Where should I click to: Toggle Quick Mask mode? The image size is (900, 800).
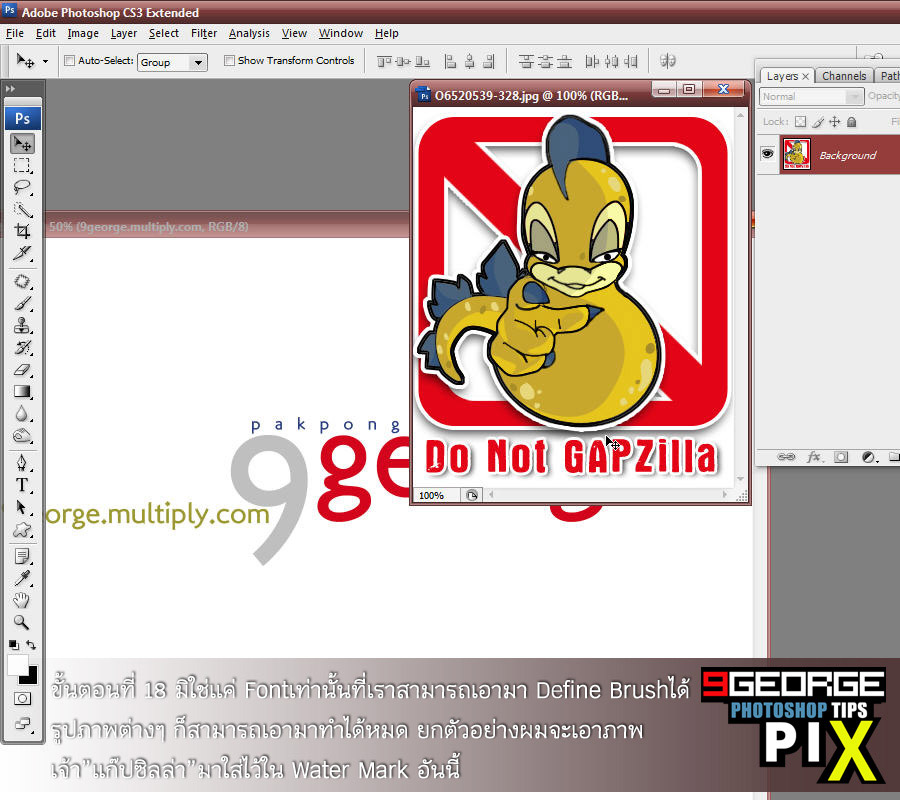pyautogui.click(x=23, y=698)
